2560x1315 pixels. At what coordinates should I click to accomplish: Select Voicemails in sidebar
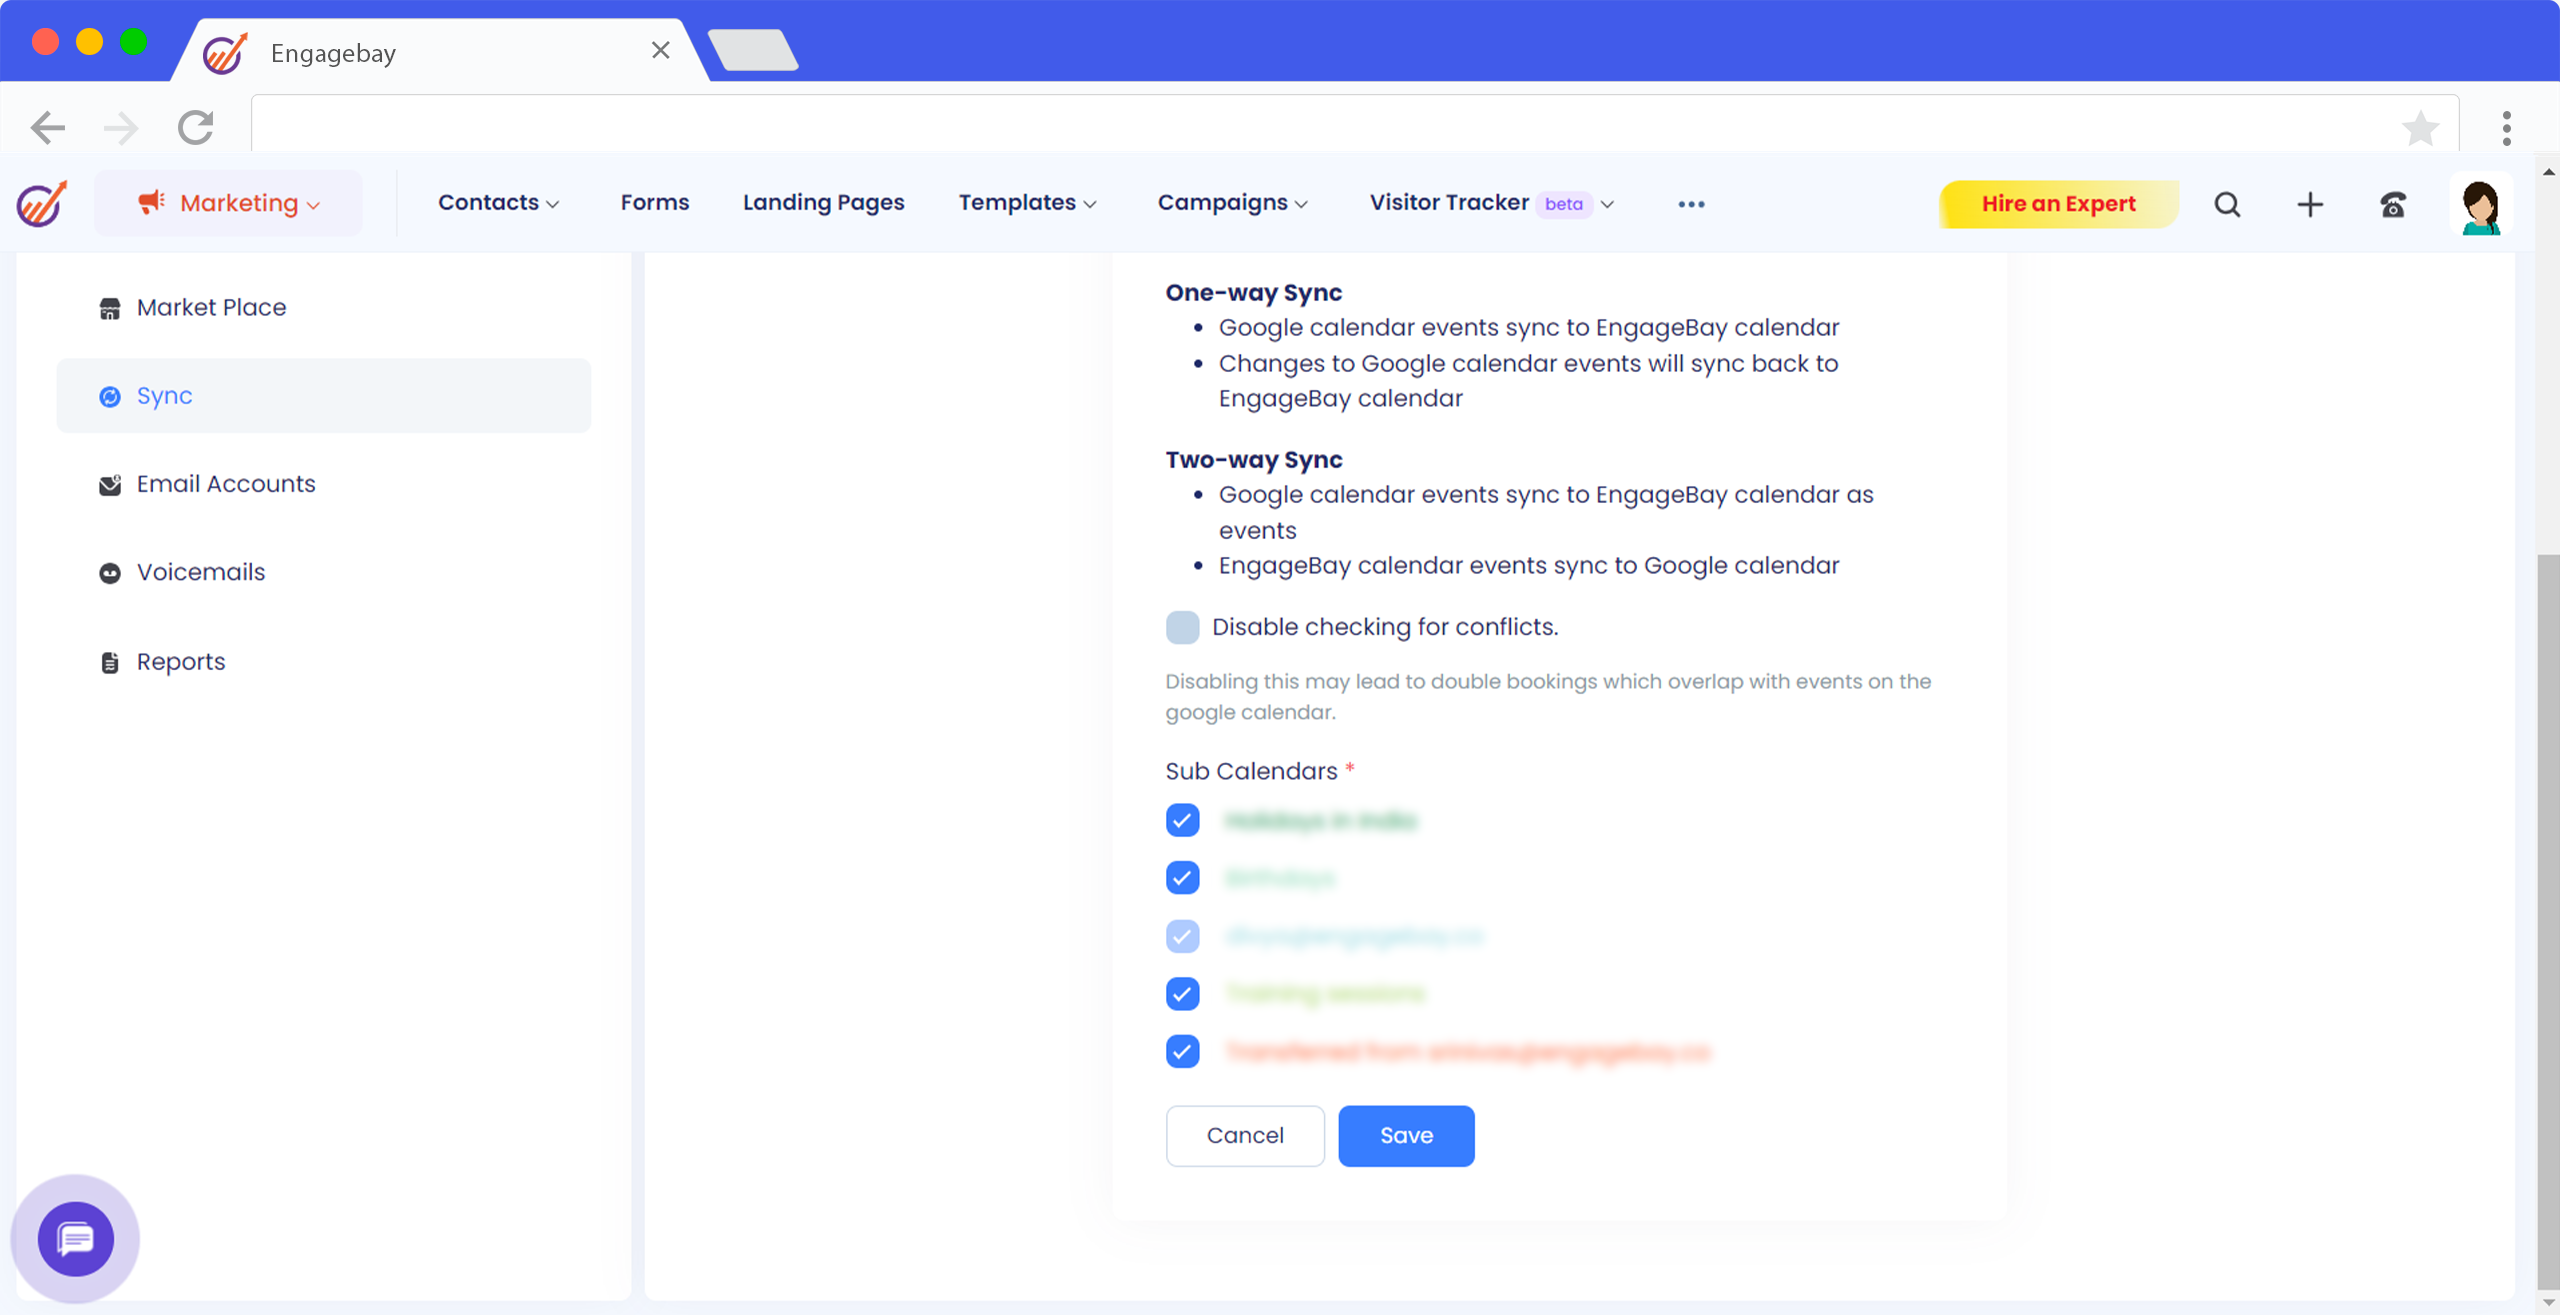click(323, 573)
